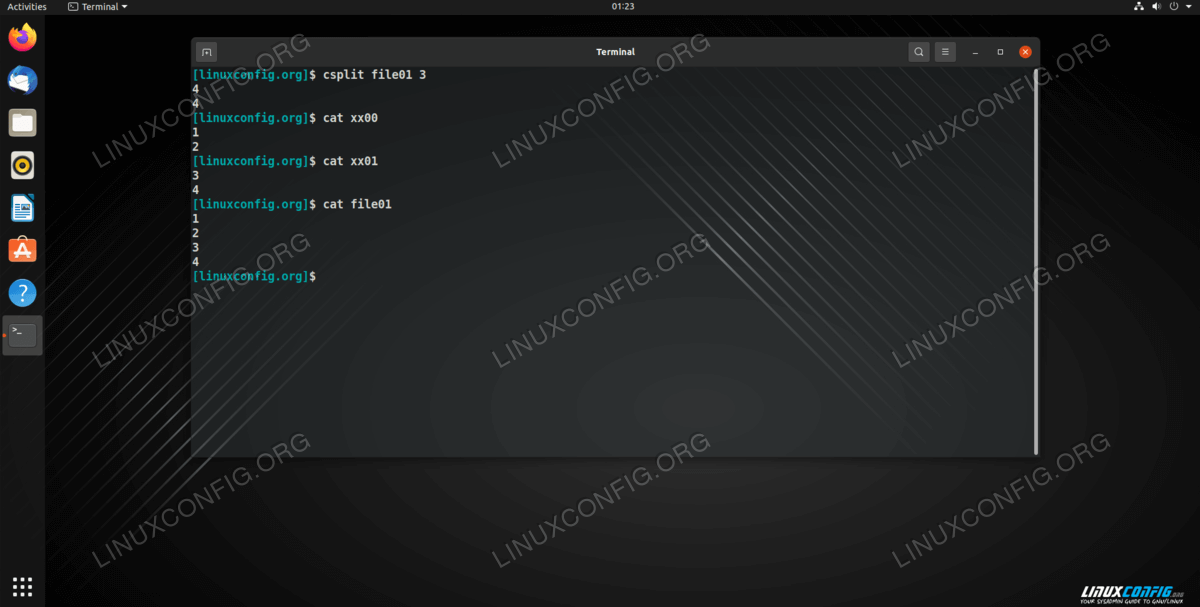Select the Terminal icon in dock

click(x=23, y=335)
